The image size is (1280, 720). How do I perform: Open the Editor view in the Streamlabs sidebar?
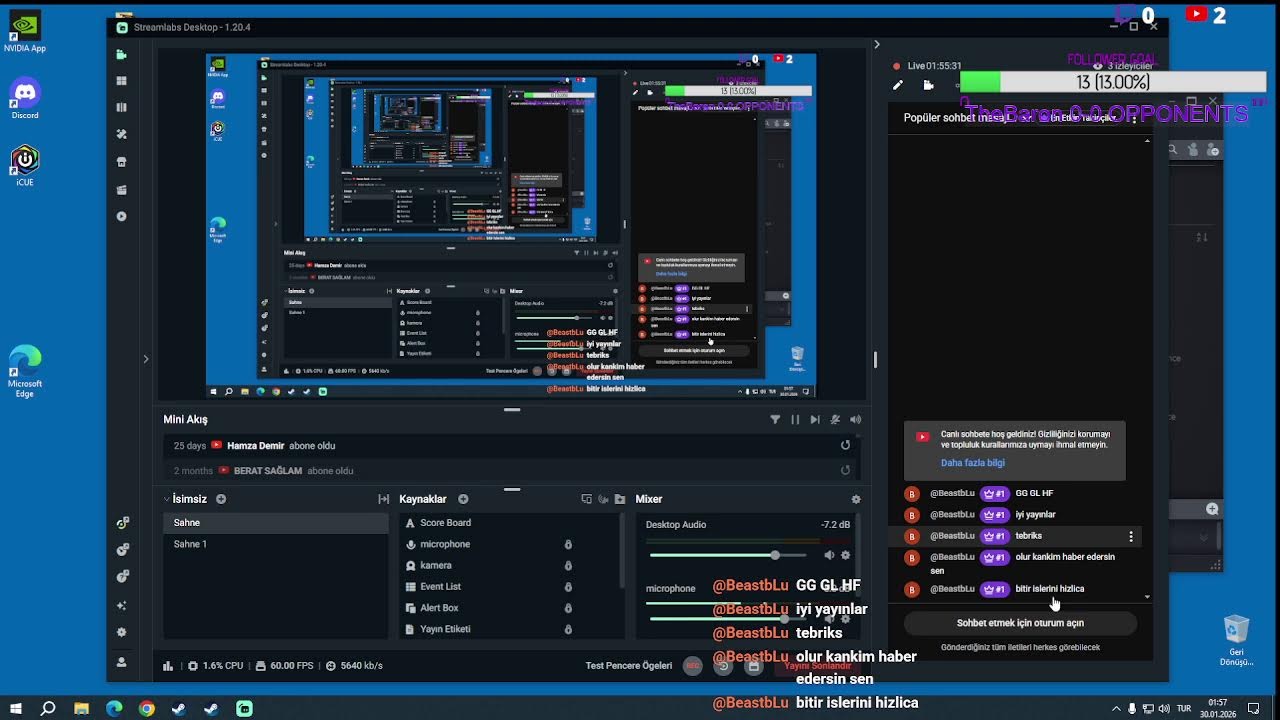point(122,54)
